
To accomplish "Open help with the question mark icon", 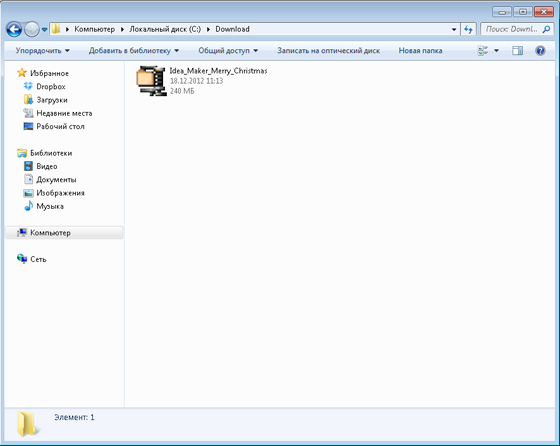I will pos(540,51).
